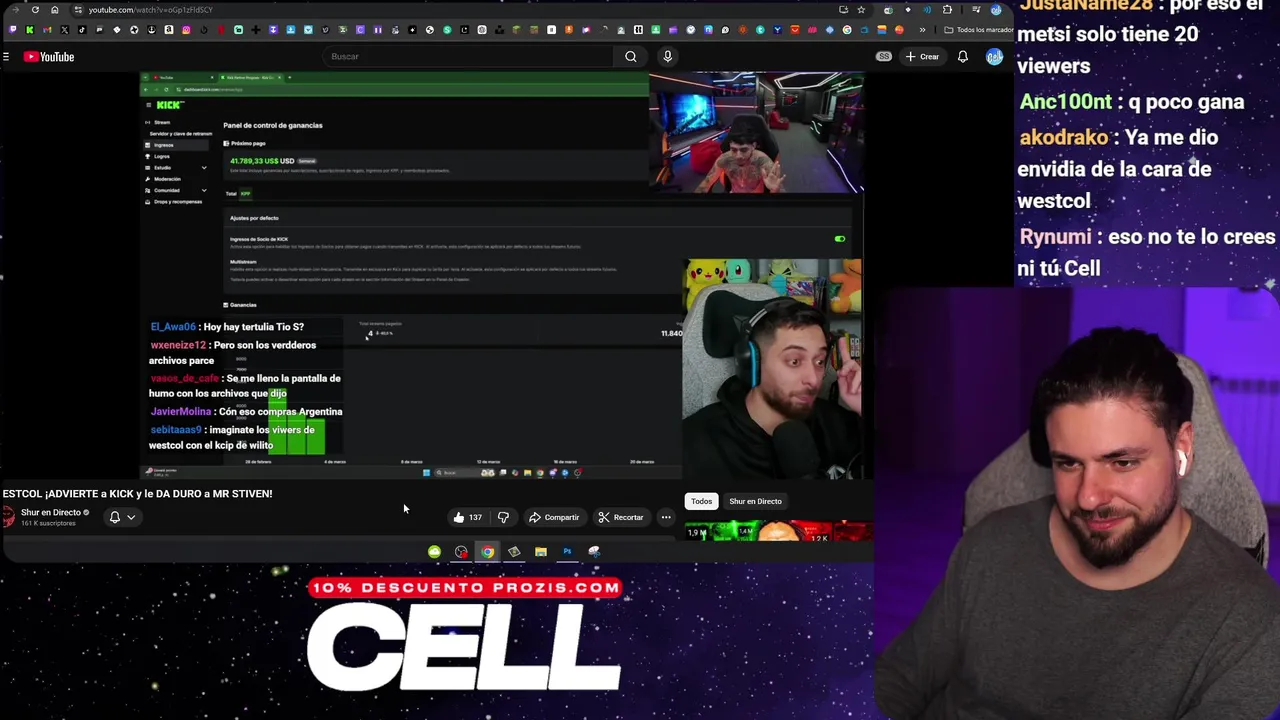Start voice search with the microphone icon

click(667, 57)
